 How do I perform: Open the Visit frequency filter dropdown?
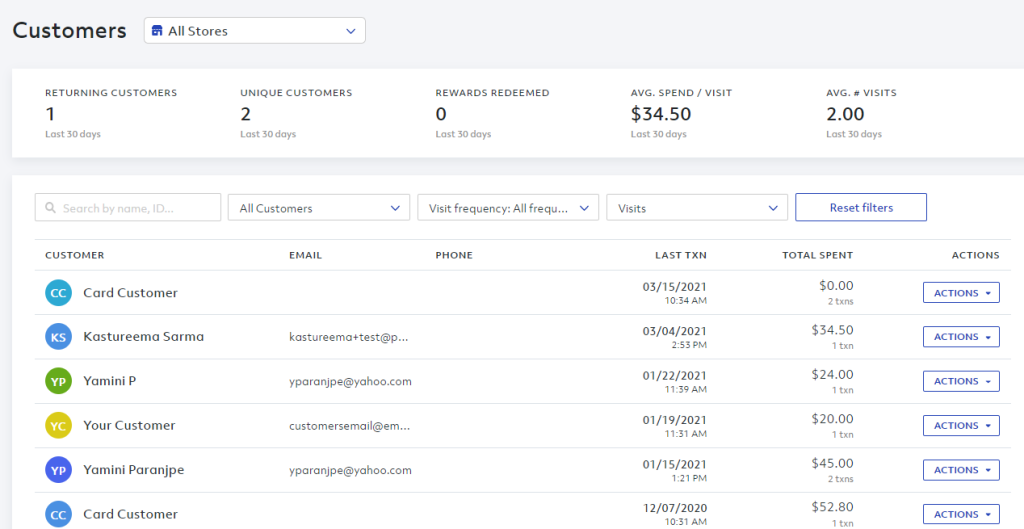(508, 208)
